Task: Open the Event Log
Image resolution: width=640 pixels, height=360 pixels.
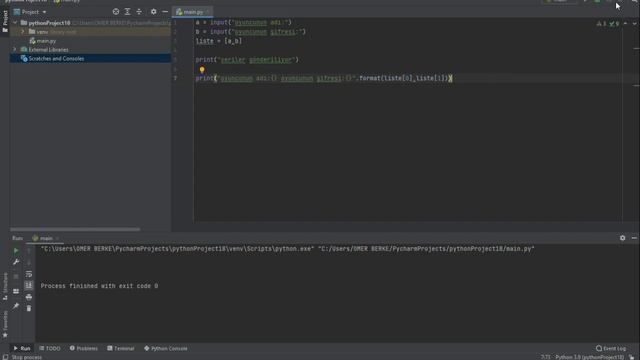Action: 611,348
